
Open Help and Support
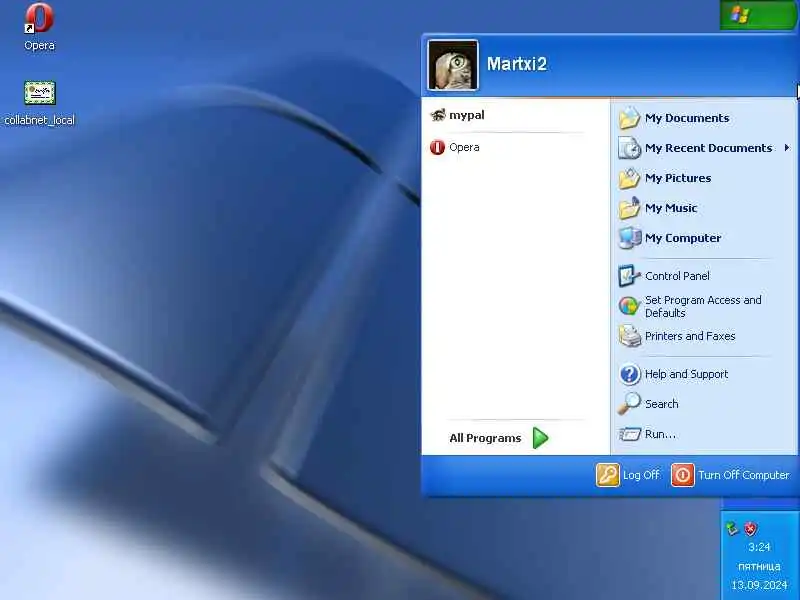(x=704, y=374)
